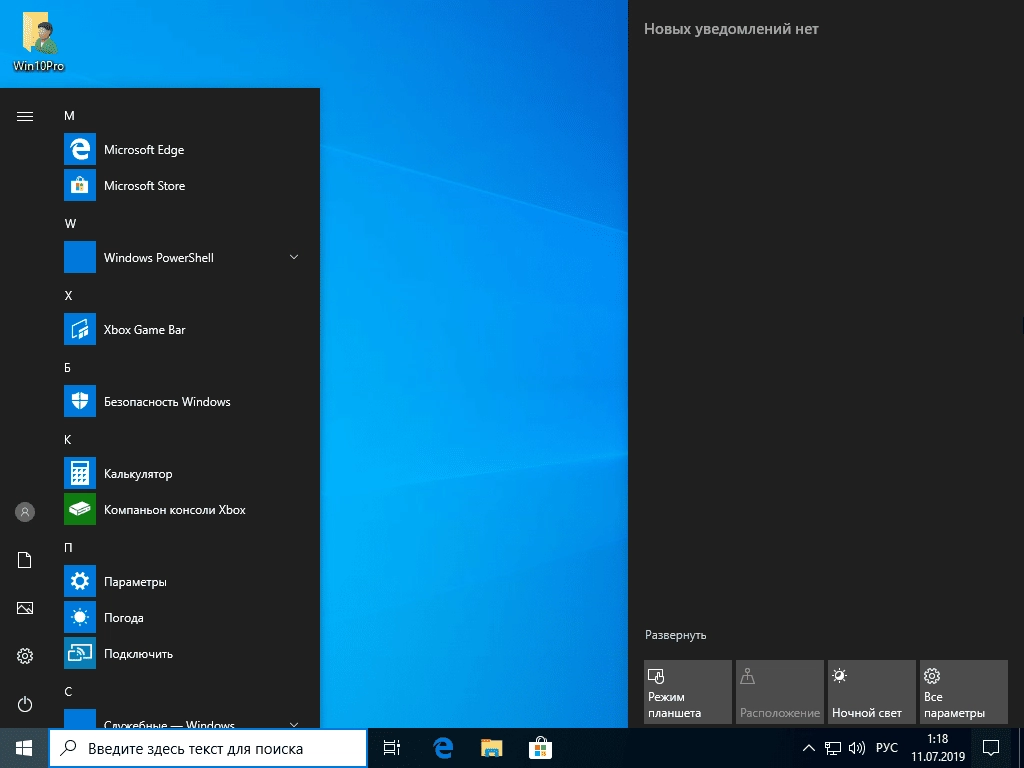
Task: Click the taskbar search text field
Action: click(x=208, y=748)
